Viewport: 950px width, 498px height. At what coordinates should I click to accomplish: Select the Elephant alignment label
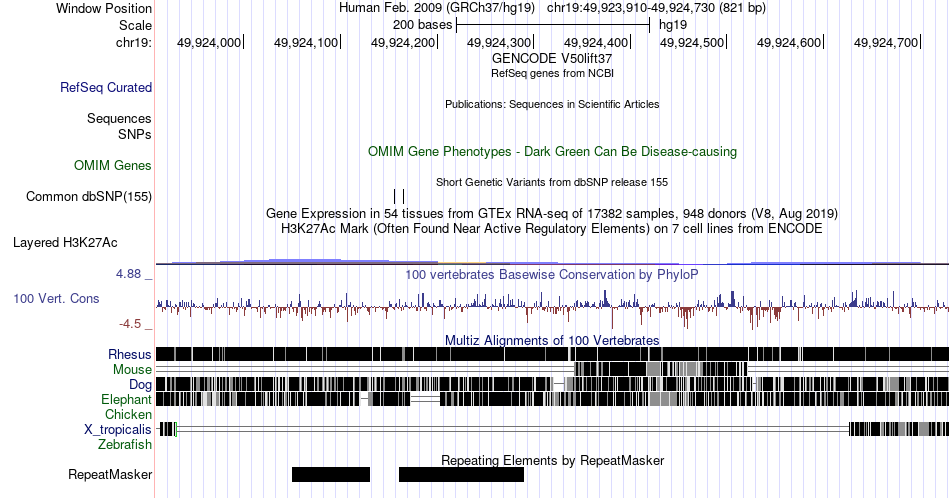click(x=126, y=399)
